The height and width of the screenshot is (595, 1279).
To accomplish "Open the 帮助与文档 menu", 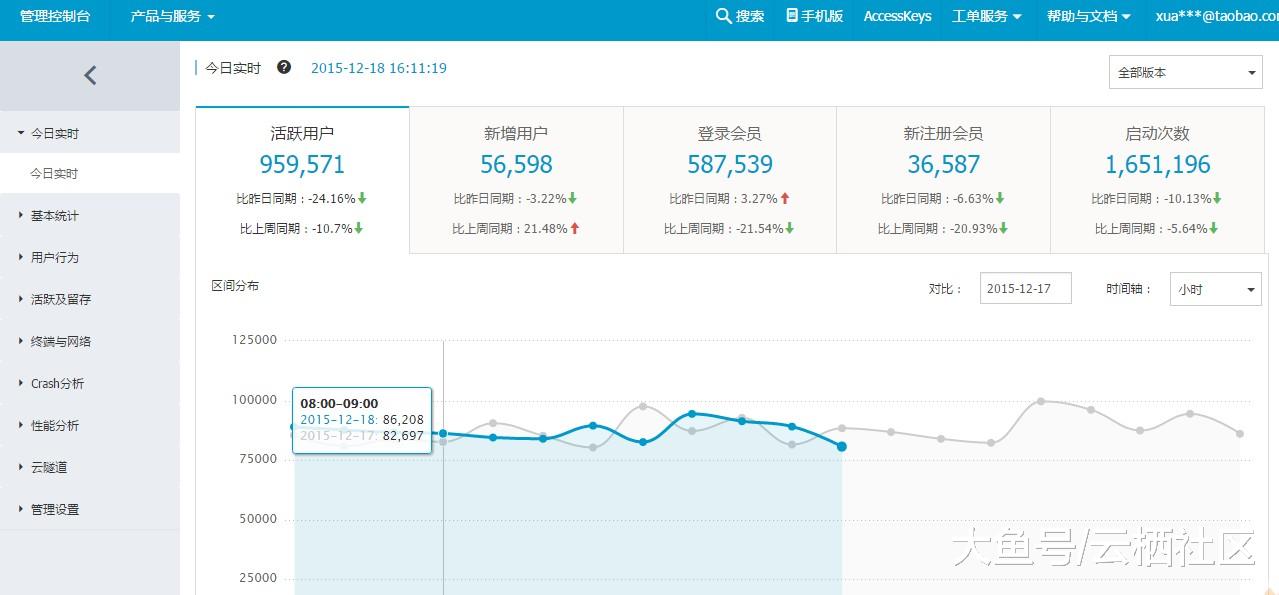I will [1088, 16].
